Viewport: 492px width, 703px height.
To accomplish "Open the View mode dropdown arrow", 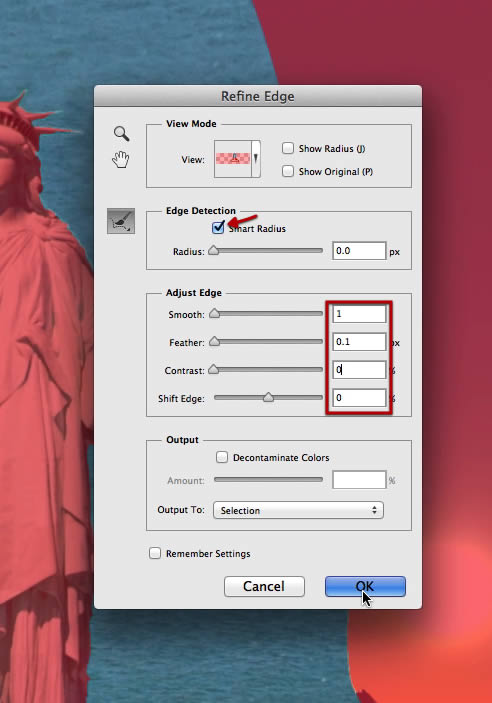I will coord(256,159).
